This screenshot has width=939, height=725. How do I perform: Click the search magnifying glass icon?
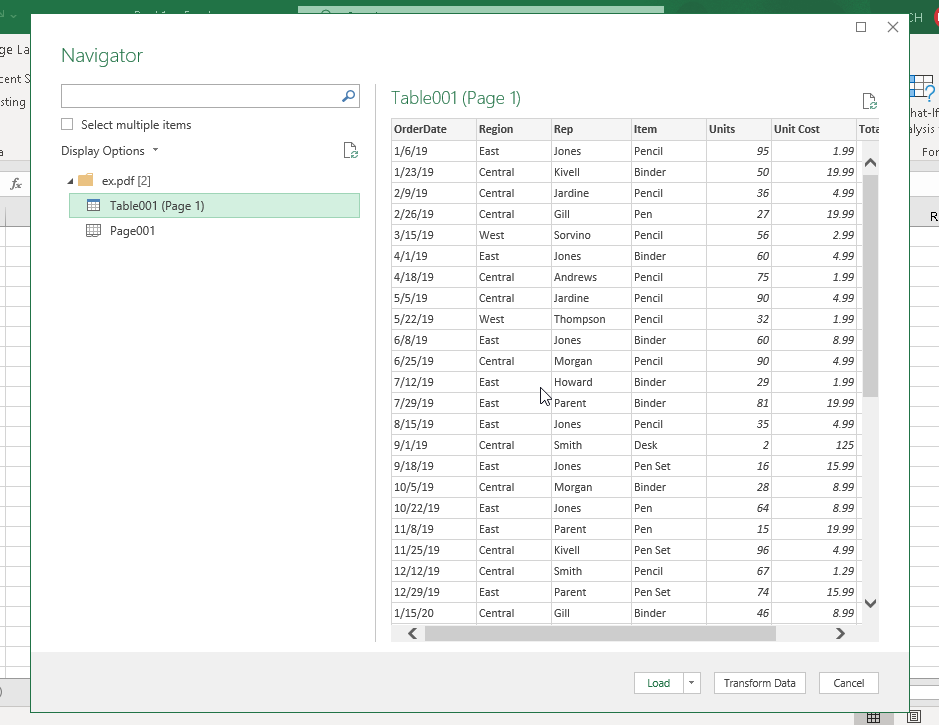coord(347,96)
